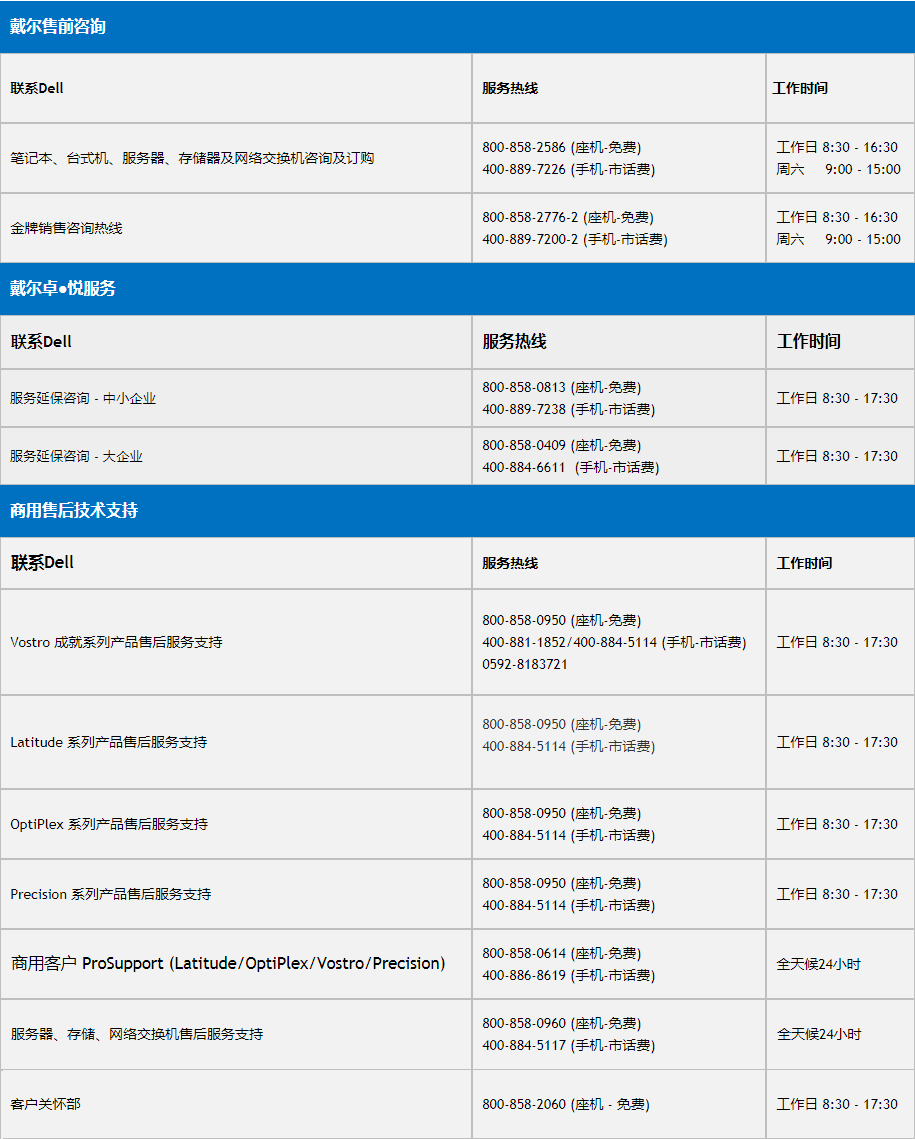Viewport: 915px width, 1139px height.
Task: Click '400-884-5114 (手机-市话费)' in the Latitude row
Action: (x=569, y=746)
